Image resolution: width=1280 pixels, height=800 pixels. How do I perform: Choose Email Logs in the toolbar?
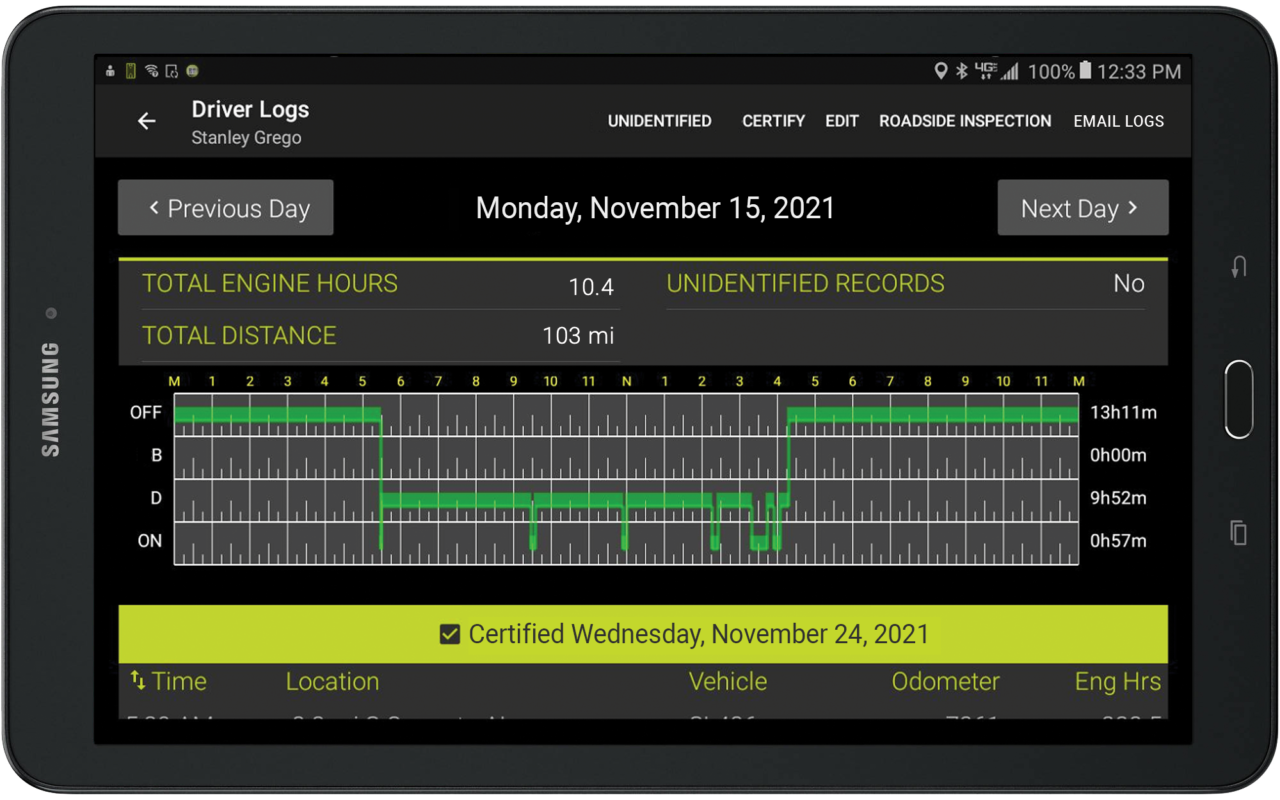[x=1118, y=121]
